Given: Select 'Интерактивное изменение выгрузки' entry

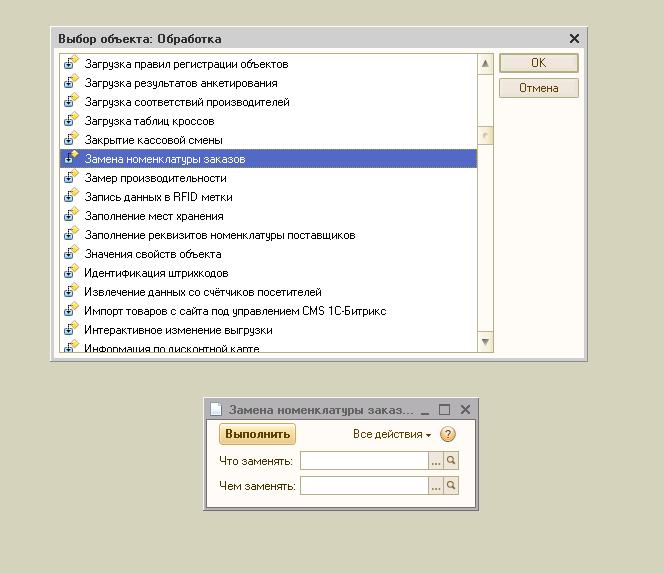Looking at the screenshot, I should [x=178, y=330].
